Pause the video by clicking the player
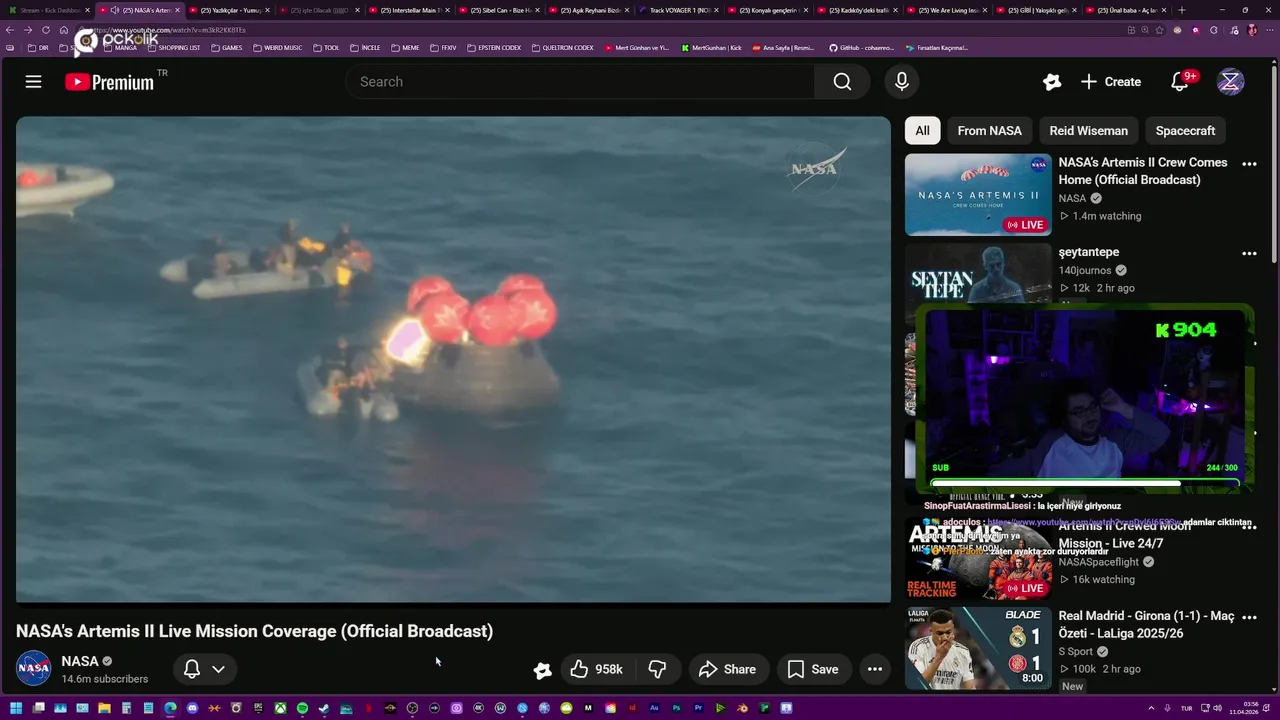The height and width of the screenshot is (720, 1280). click(x=453, y=360)
